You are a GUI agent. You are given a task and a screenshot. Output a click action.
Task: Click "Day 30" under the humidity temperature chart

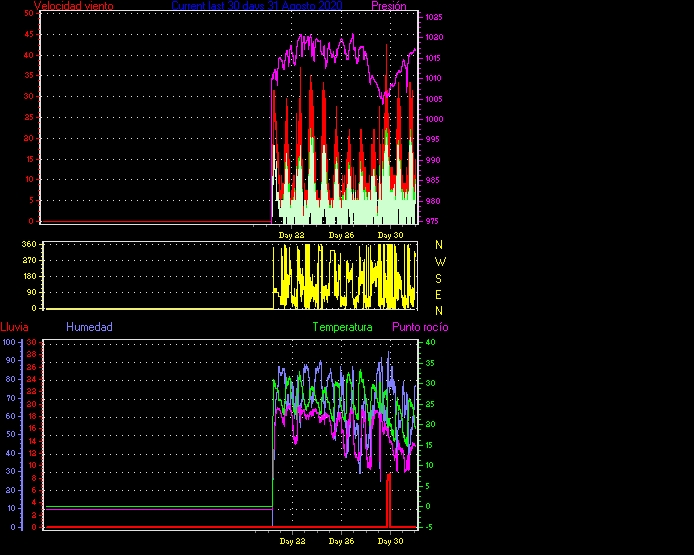[390, 541]
